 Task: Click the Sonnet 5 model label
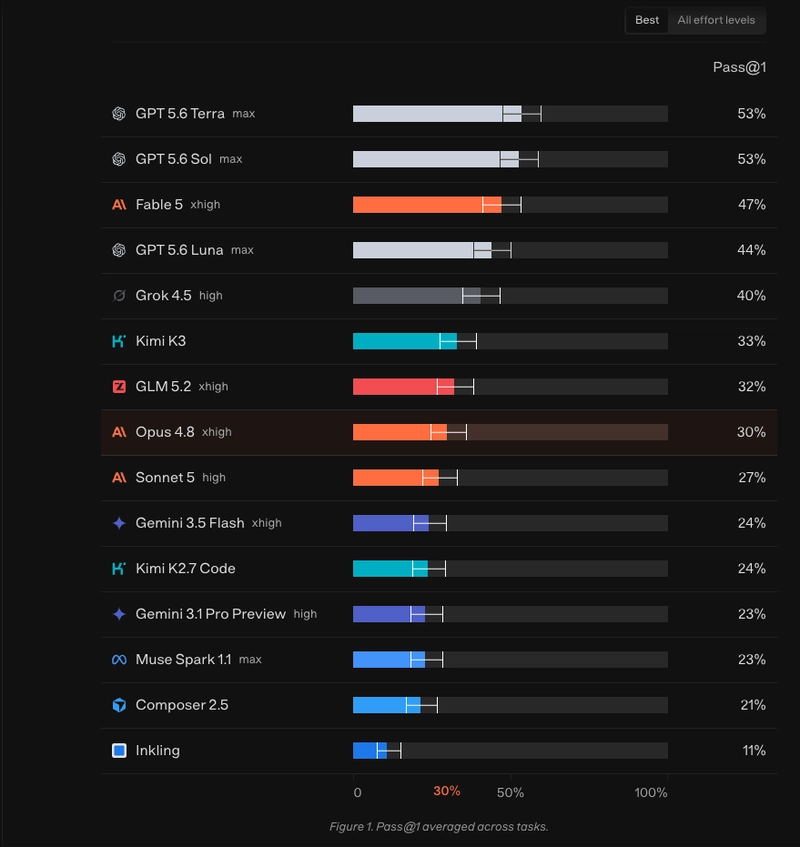click(x=165, y=478)
